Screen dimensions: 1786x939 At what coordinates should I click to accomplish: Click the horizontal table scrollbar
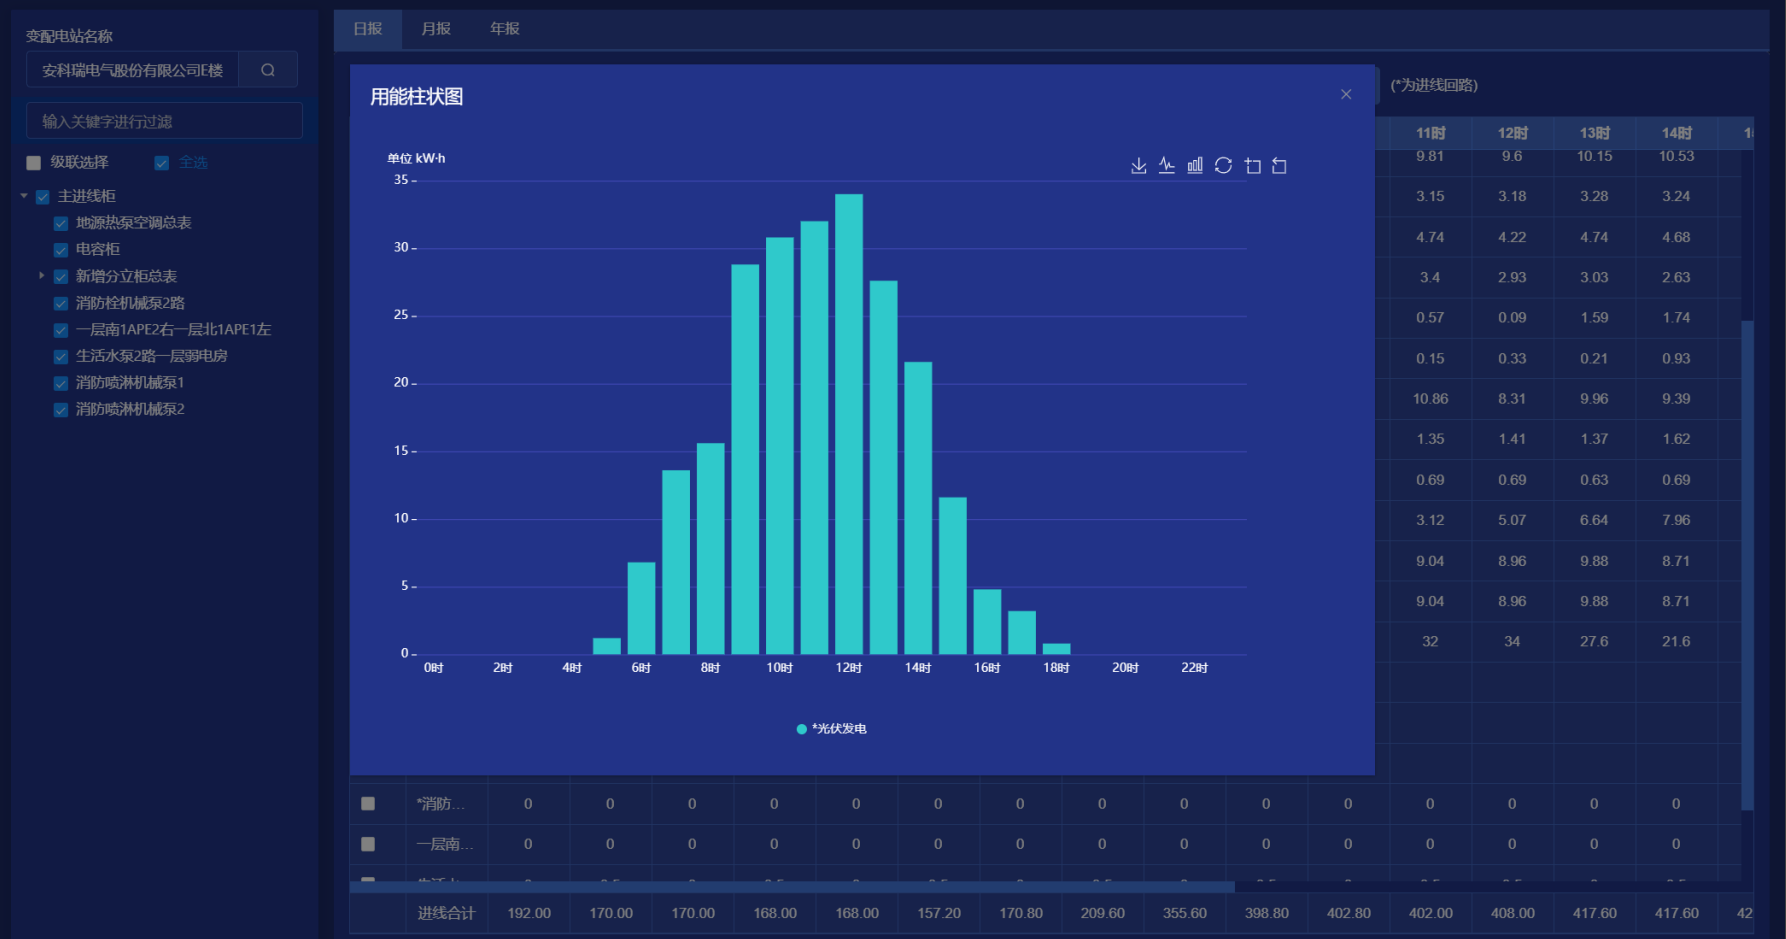pyautogui.click(x=792, y=887)
